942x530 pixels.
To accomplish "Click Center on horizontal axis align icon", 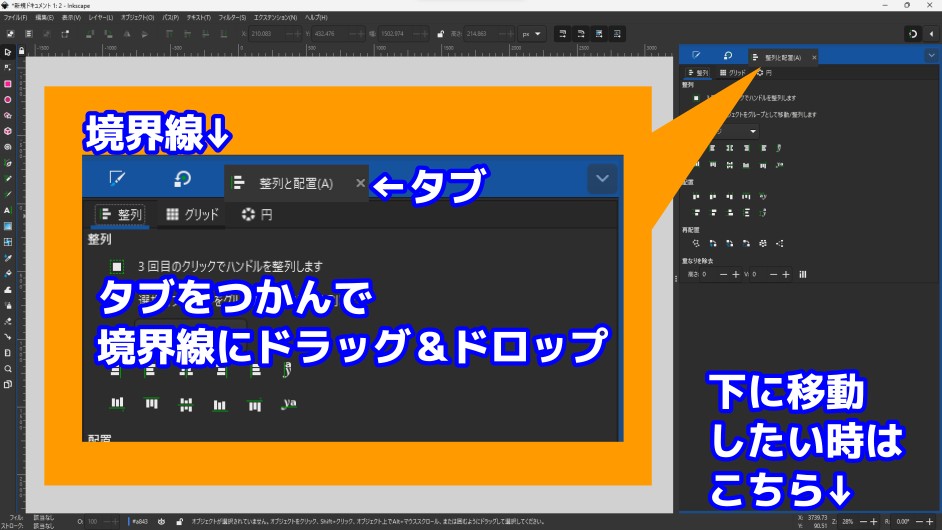I will pyautogui.click(x=729, y=165).
